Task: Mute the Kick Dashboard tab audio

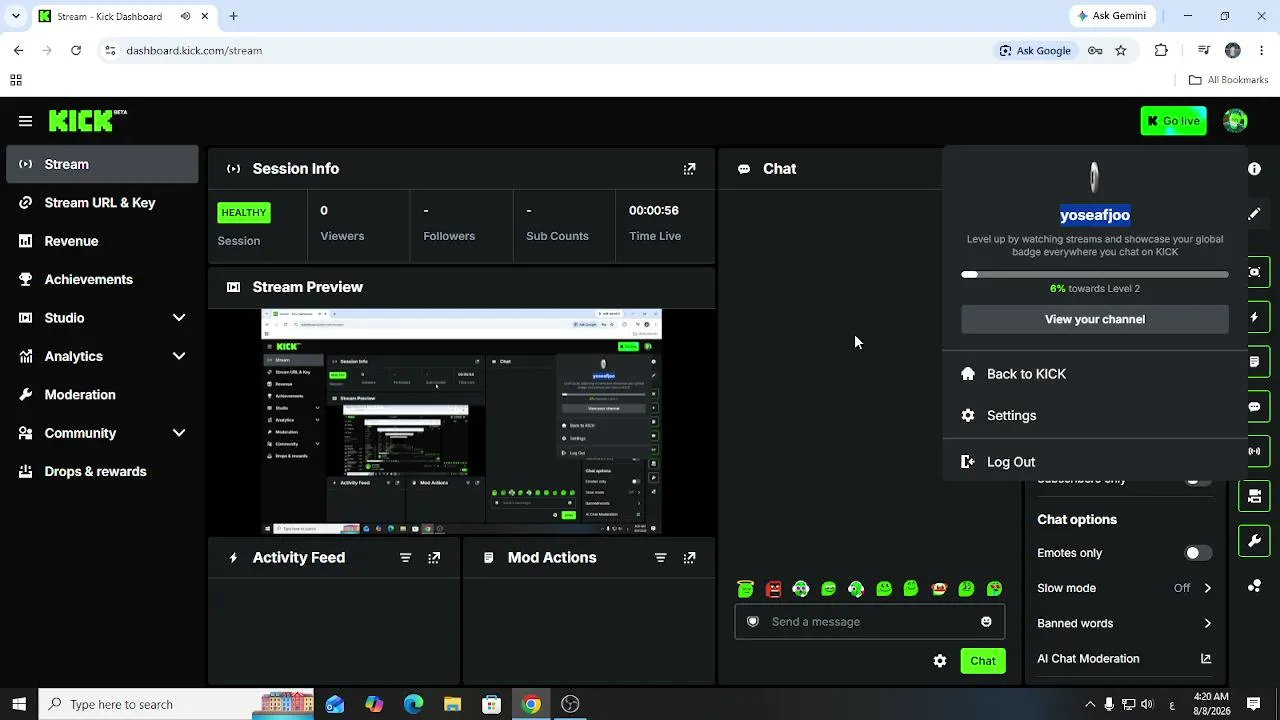Action: pyautogui.click(x=186, y=16)
